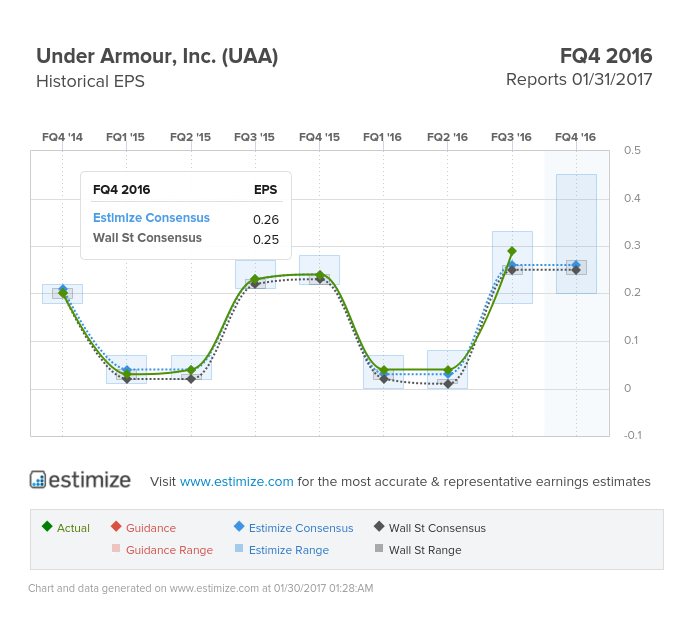This screenshot has width=685, height=620.
Task: Click the 0.5 y-axis value
Action: tap(632, 150)
